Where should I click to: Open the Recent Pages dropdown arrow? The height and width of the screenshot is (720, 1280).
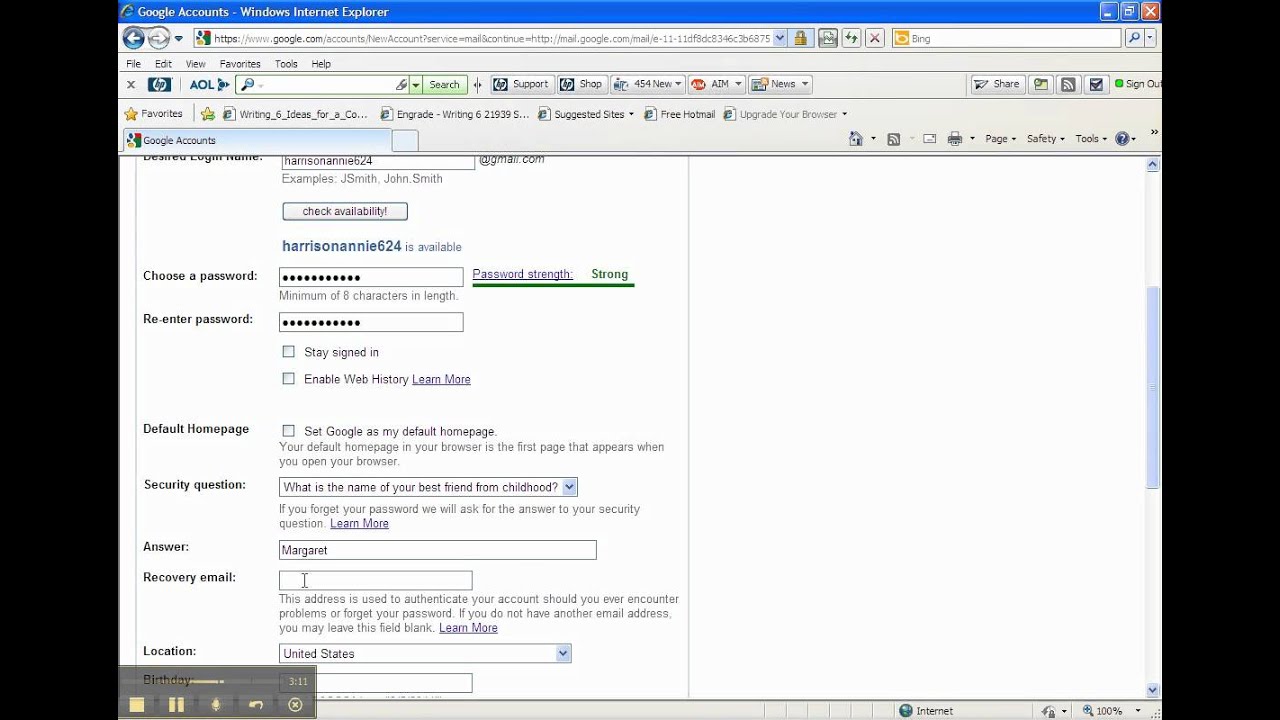(179, 38)
